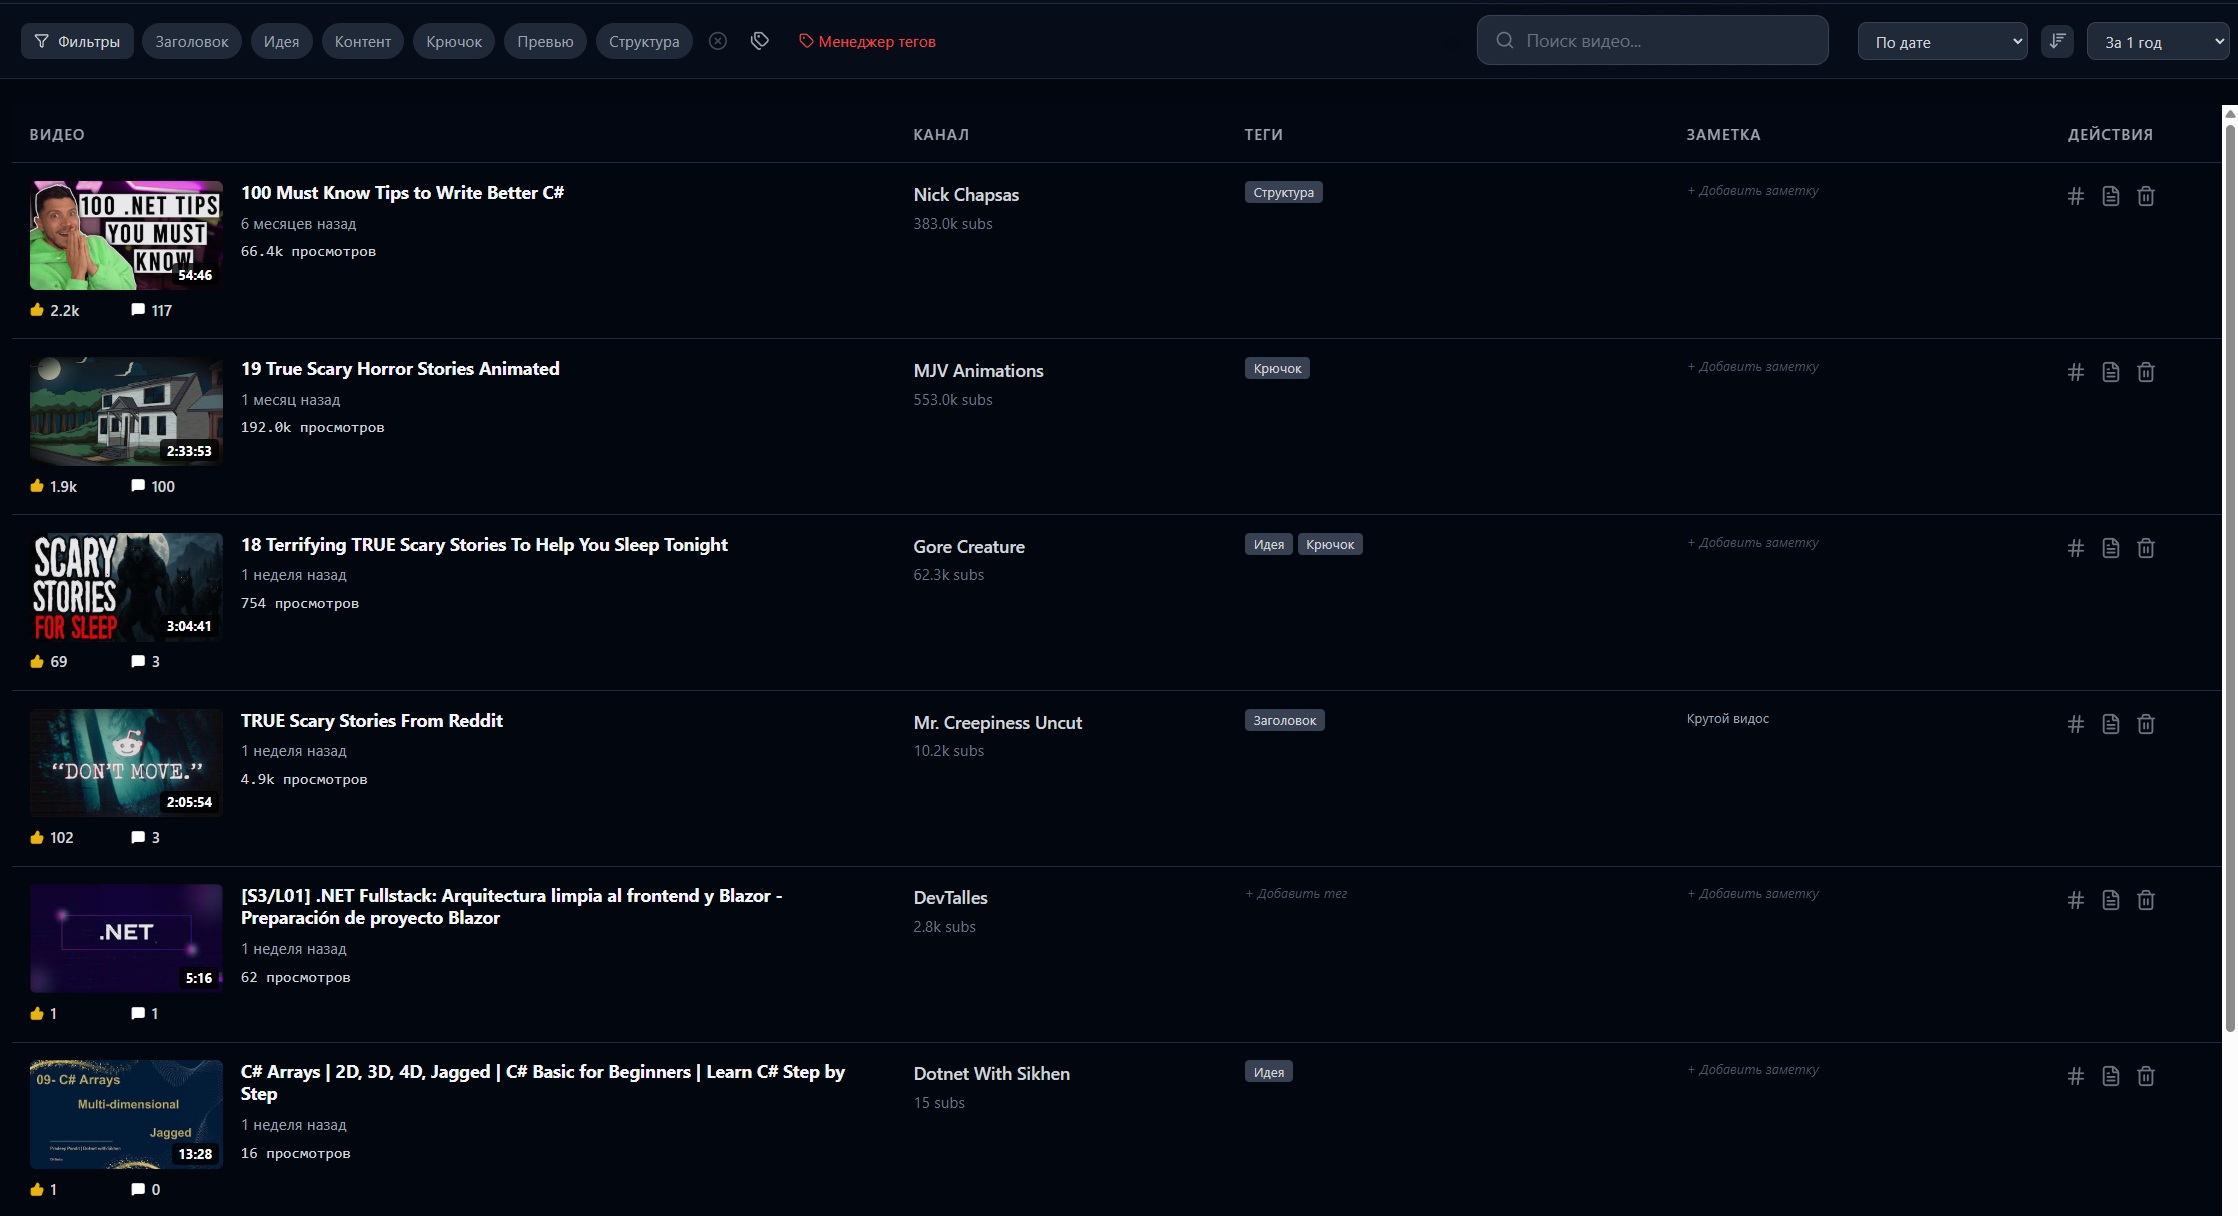Click the hashtag icon for Nick Chapsas video
The width and height of the screenshot is (2238, 1216).
click(2076, 196)
